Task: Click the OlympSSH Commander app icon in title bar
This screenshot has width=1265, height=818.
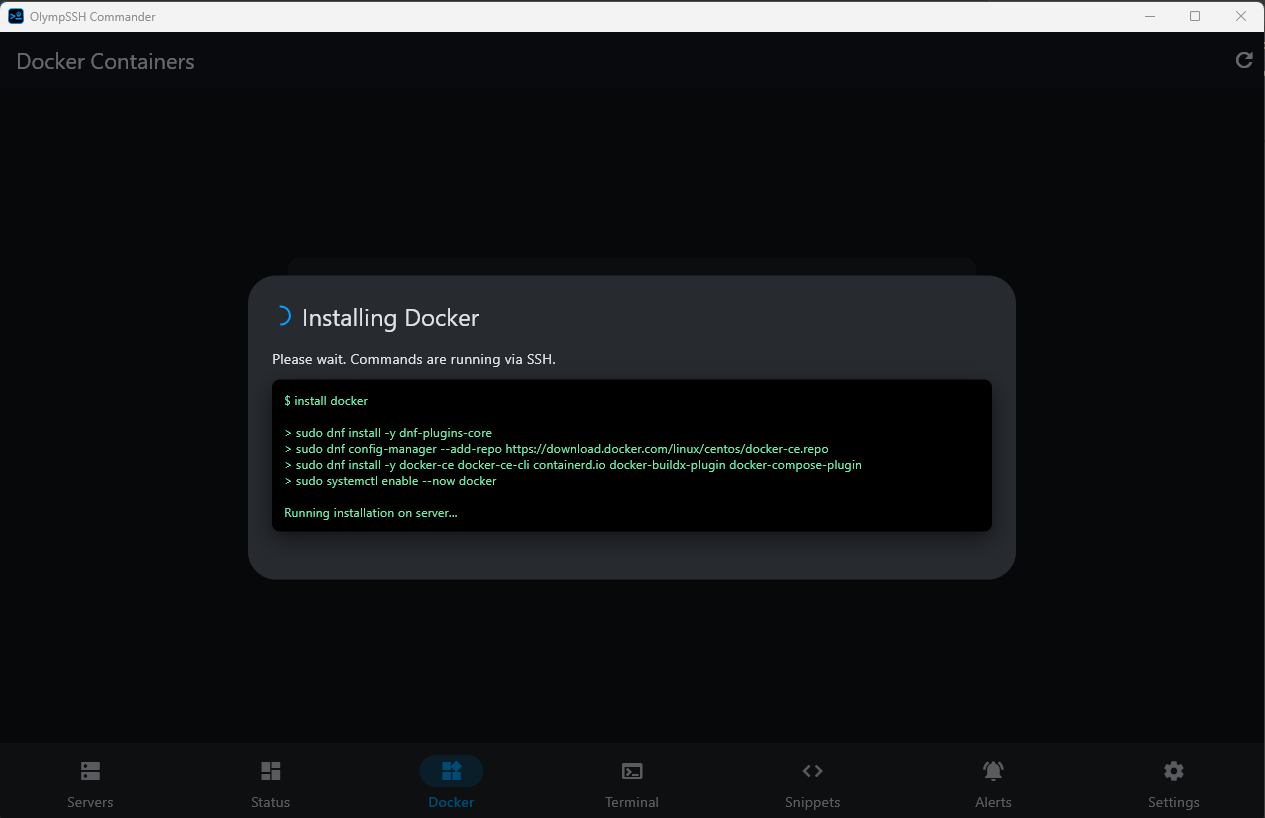Action: 16,16
